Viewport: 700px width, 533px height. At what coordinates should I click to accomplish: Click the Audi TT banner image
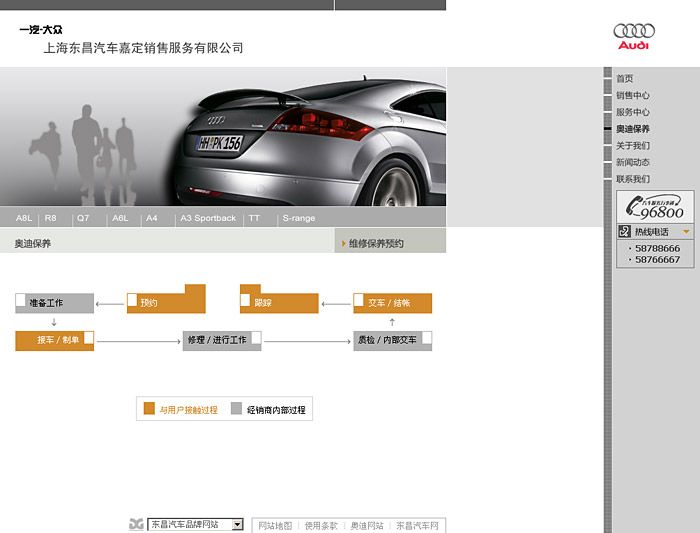coord(223,137)
